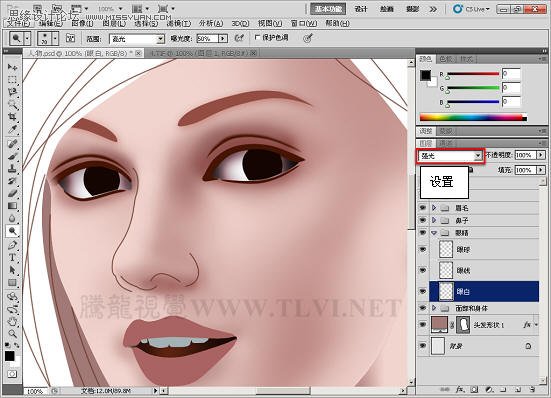Select the History Brush tool
551x398 pixels.
(x=12, y=181)
